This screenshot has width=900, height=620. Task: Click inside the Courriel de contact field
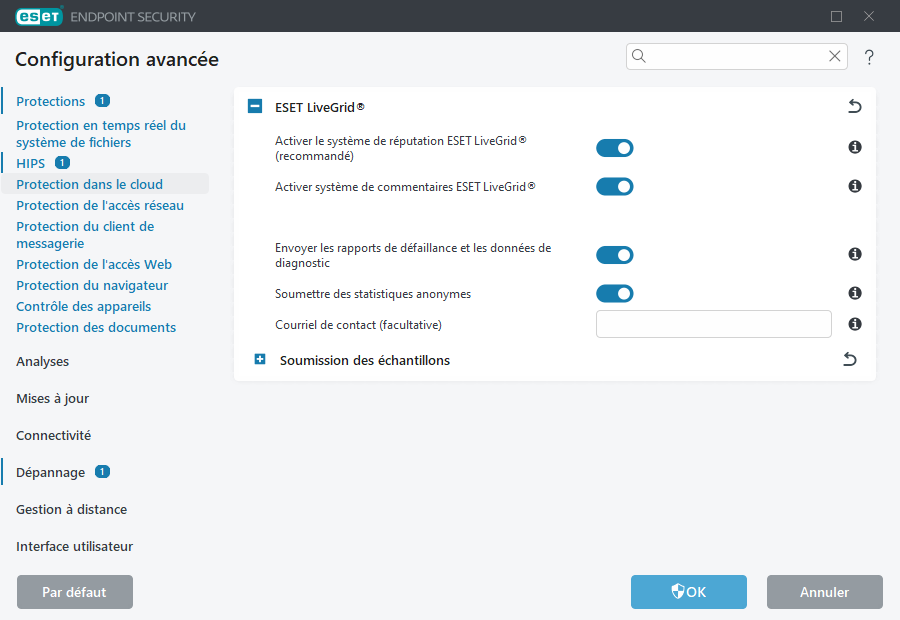(x=713, y=324)
